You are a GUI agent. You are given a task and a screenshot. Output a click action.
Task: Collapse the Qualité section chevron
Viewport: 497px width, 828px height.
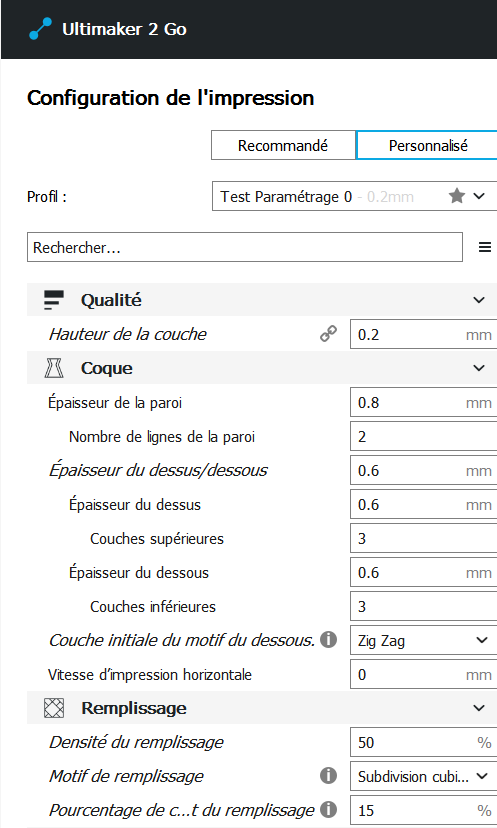tap(479, 300)
